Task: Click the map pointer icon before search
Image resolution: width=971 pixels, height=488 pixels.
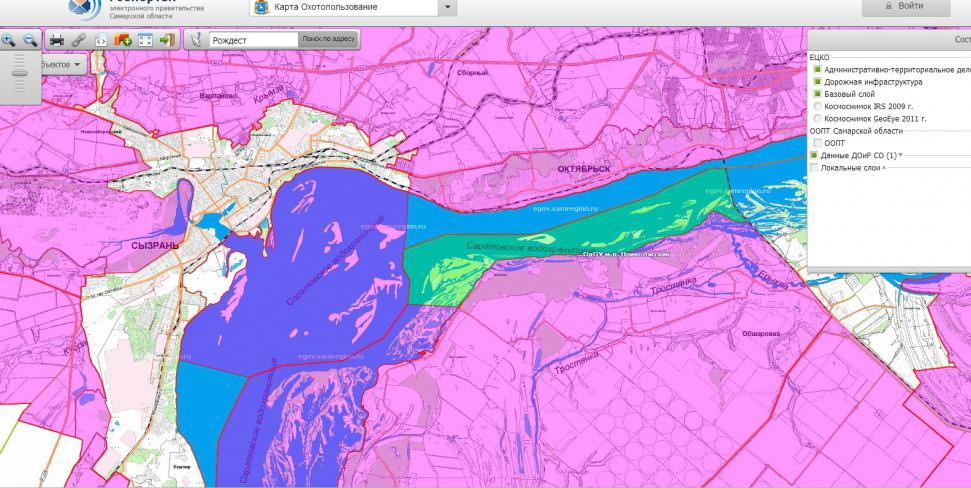Action: point(197,40)
